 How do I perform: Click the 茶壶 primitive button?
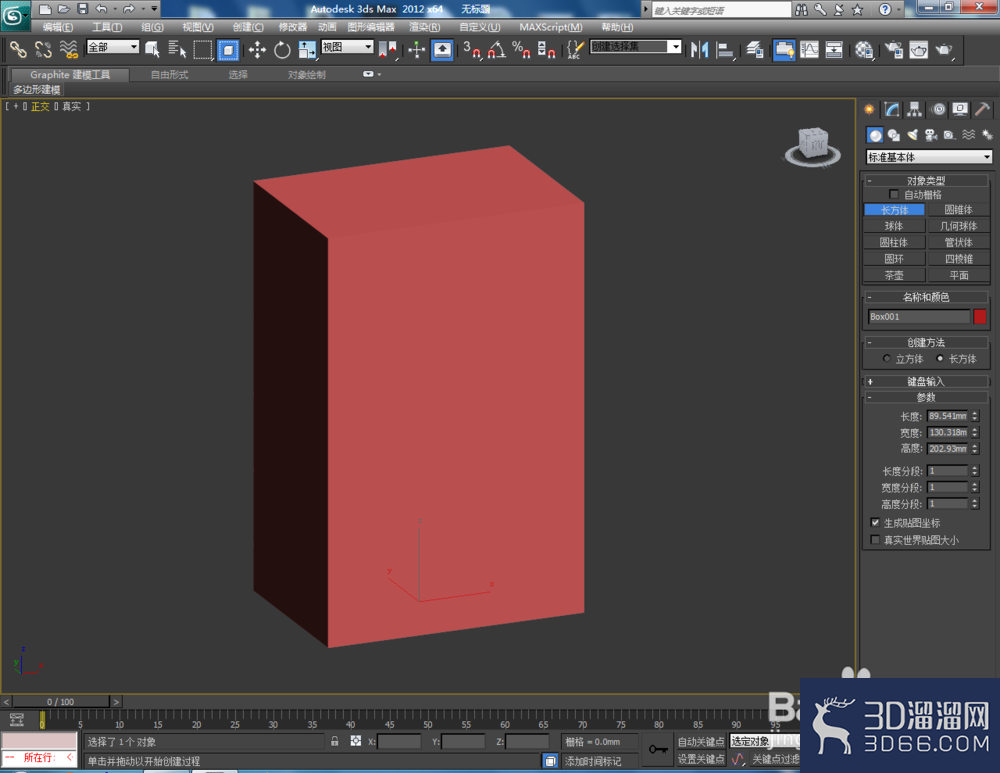[893, 276]
